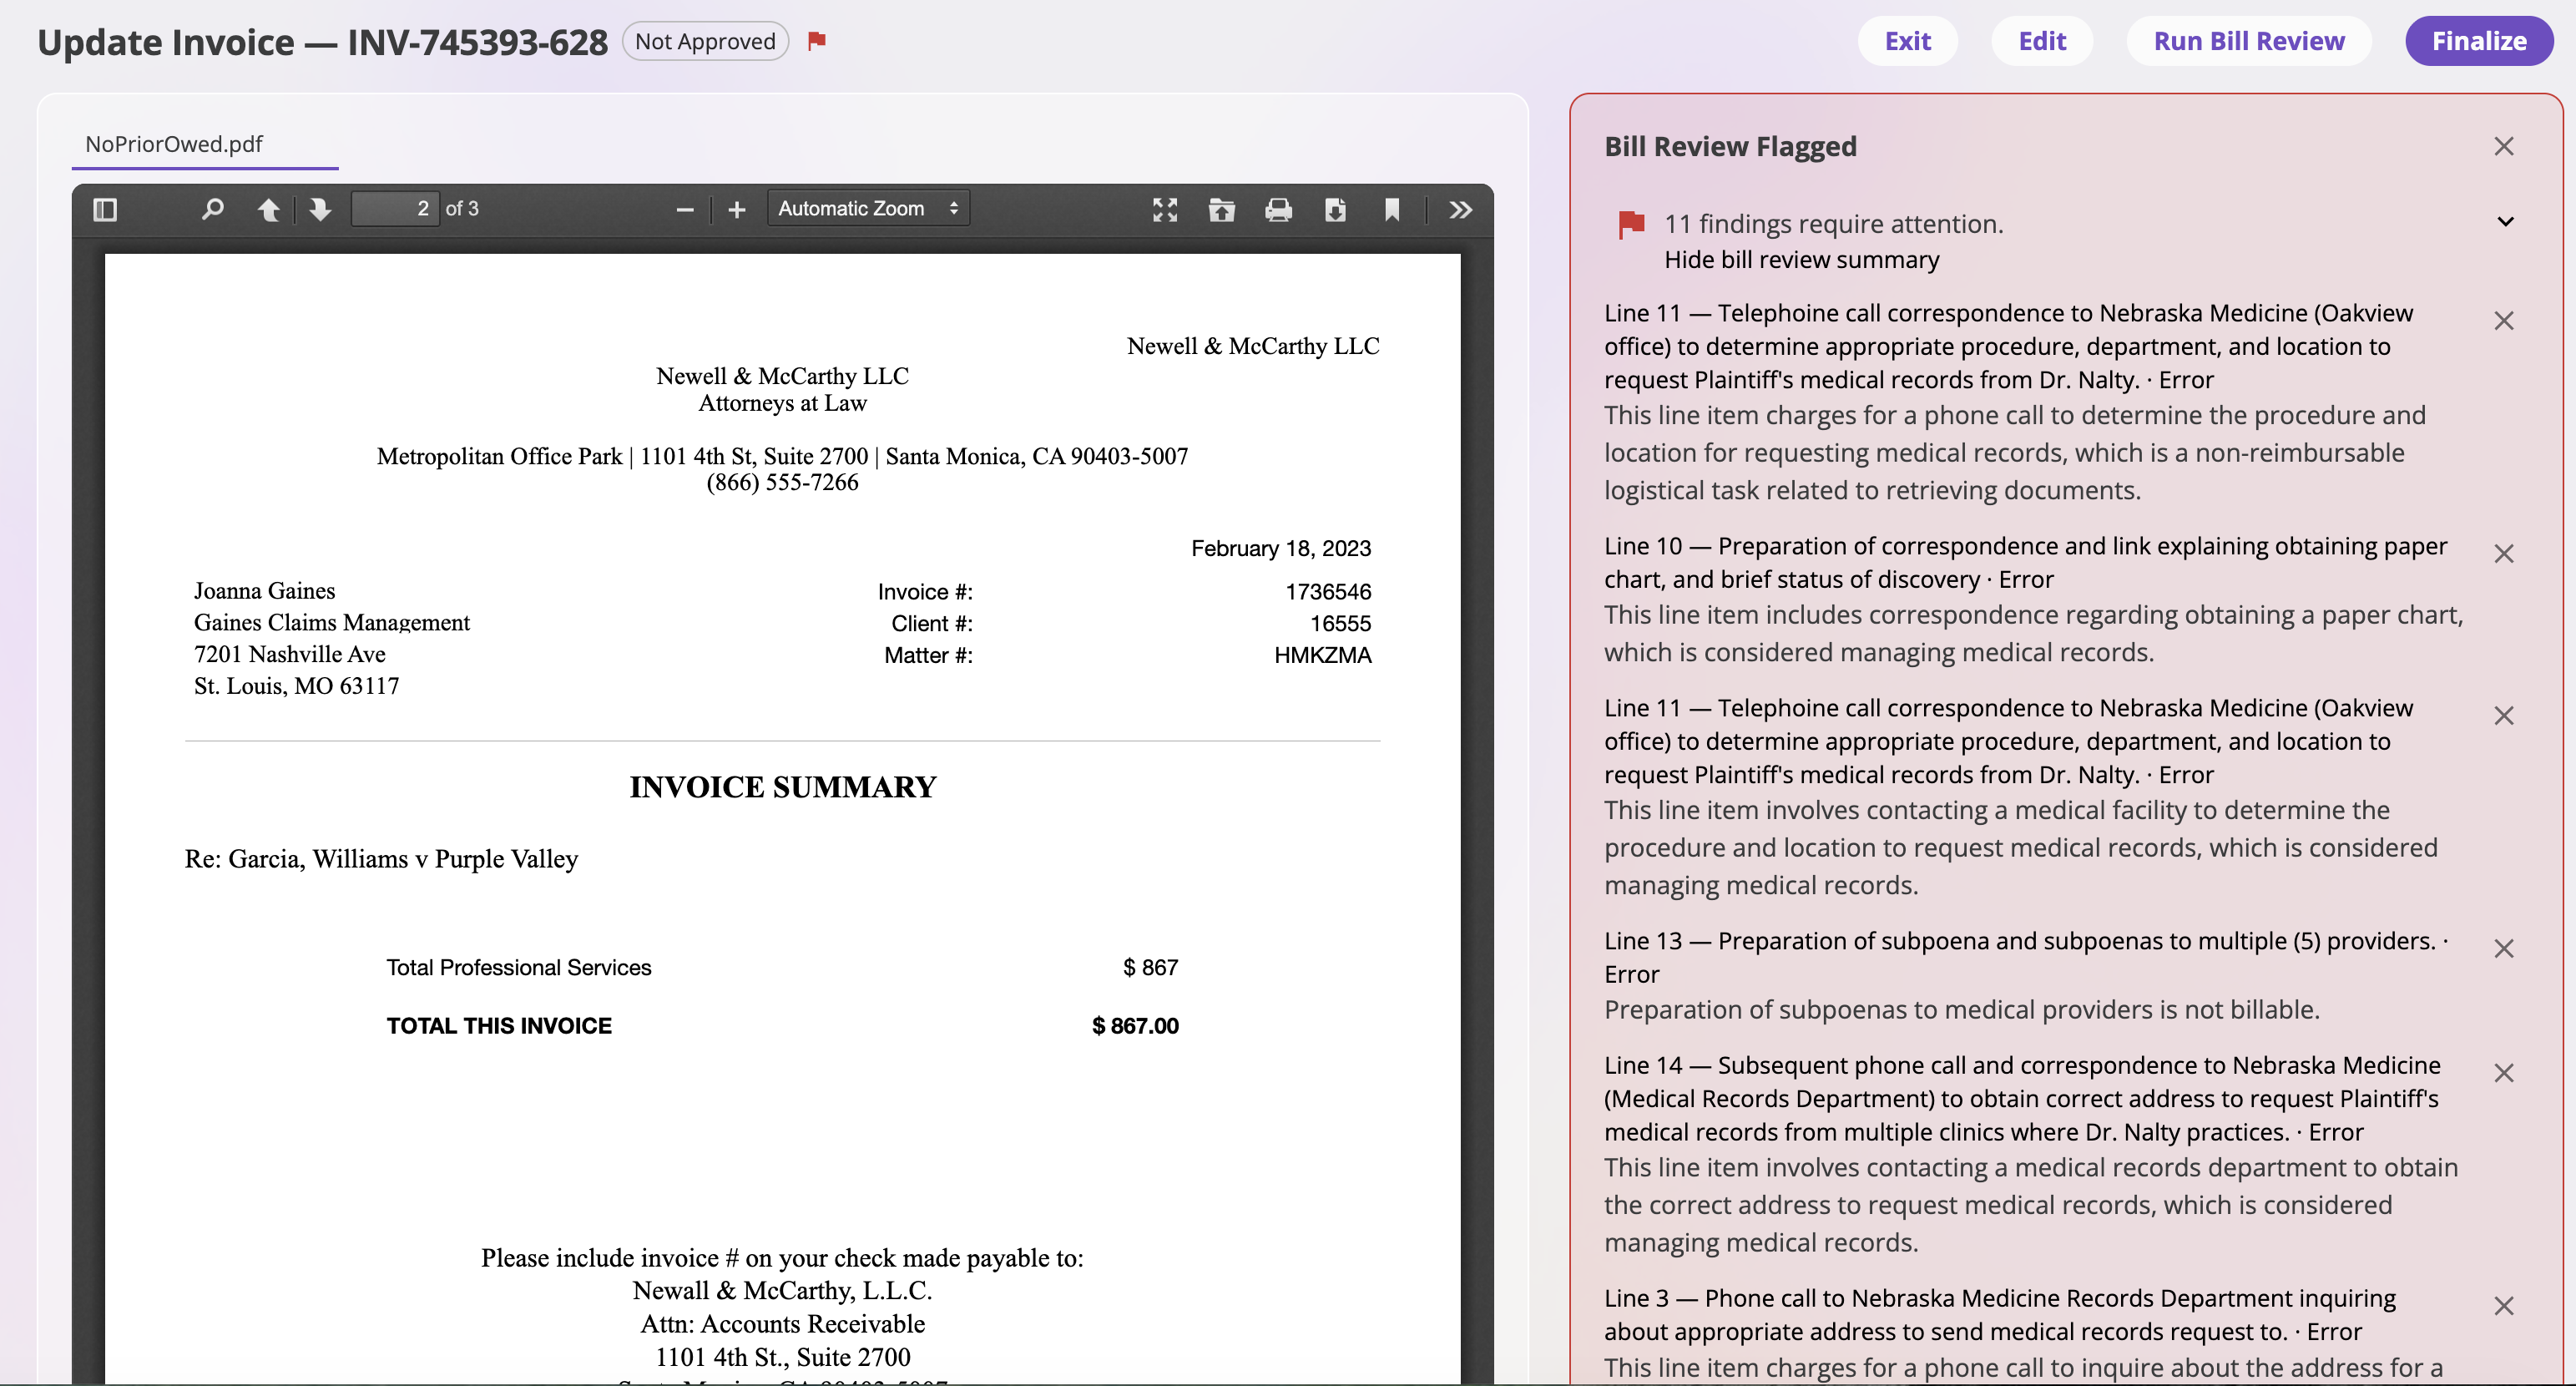Click the Total Professional Services amount $ 867
The width and height of the screenshot is (2576, 1386).
pos(1150,968)
